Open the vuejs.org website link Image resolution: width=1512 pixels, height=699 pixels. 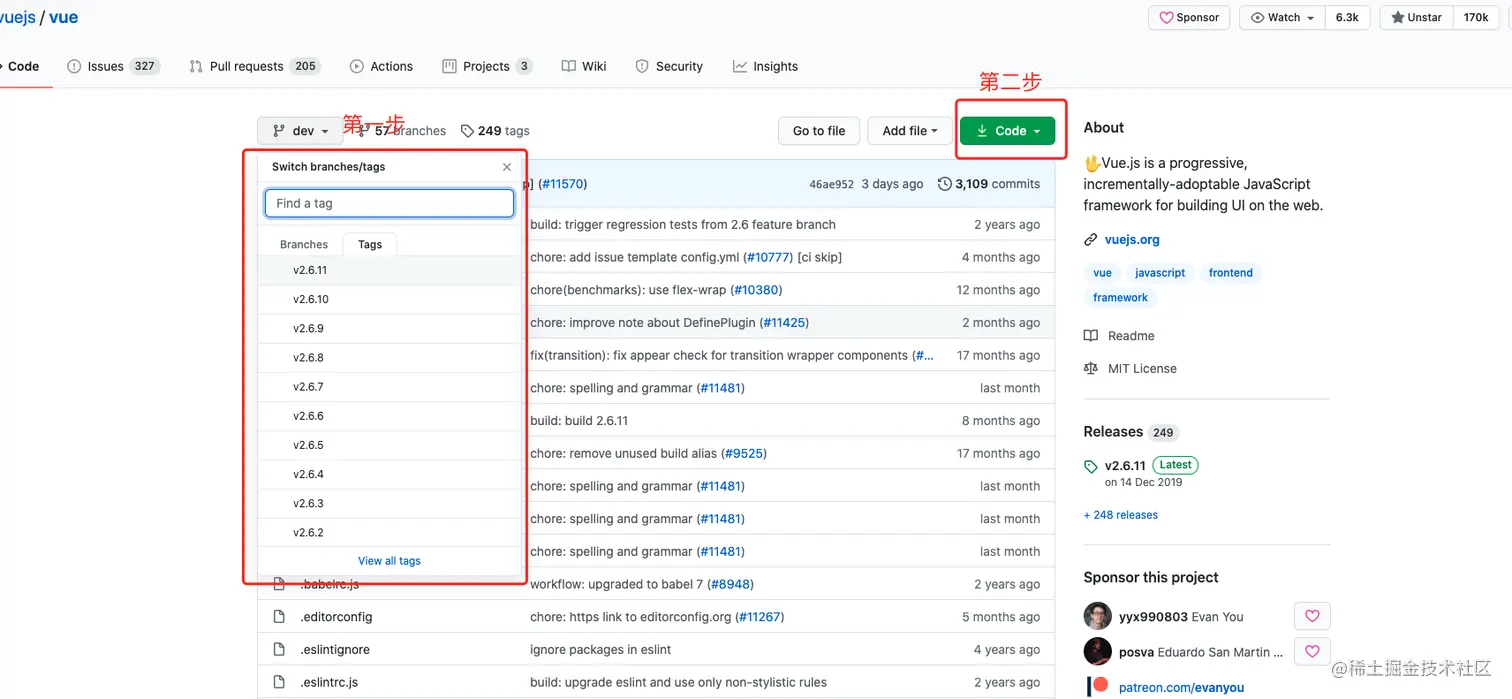click(1132, 240)
